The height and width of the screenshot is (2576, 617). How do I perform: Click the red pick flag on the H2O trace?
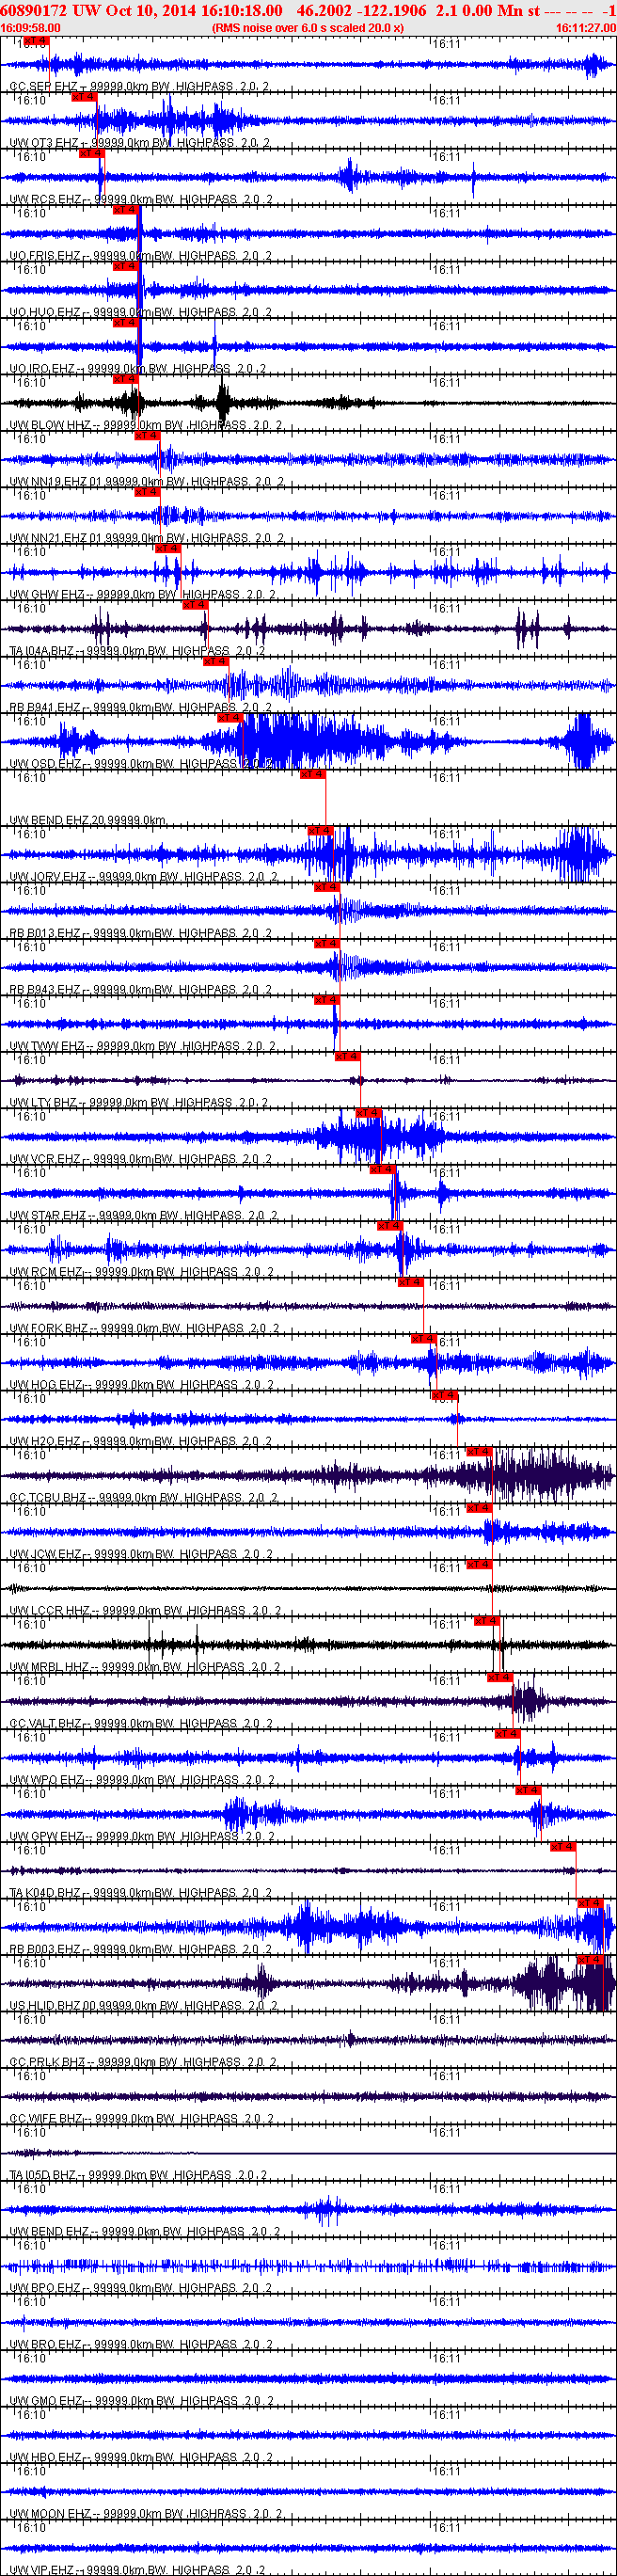click(445, 1395)
